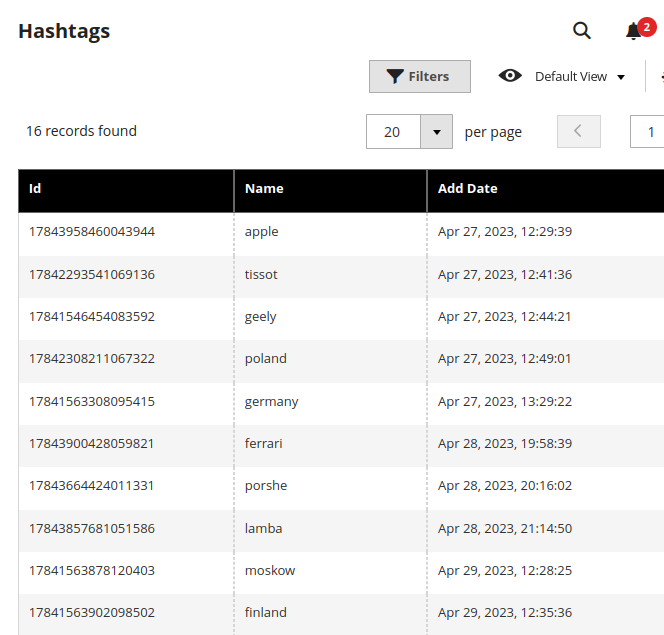Select the finland hashtag row
The image size is (664, 635).
point(341,614)
